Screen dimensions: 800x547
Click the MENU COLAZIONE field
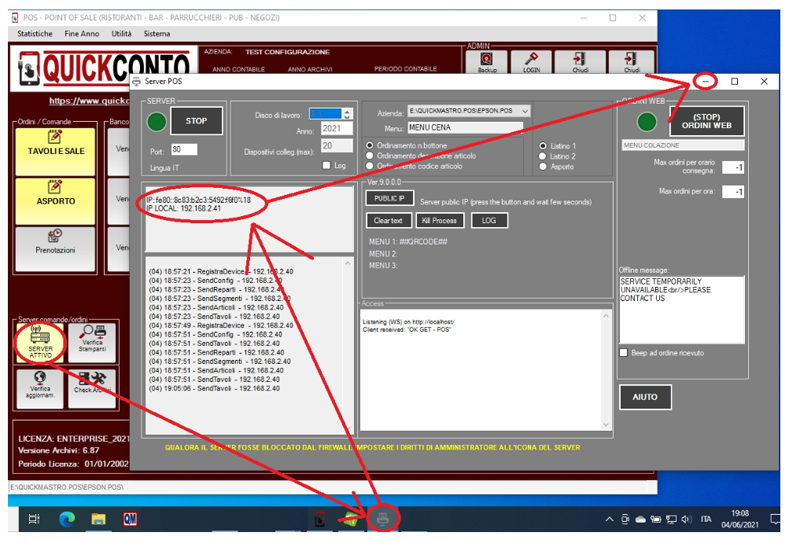point(683,145)
